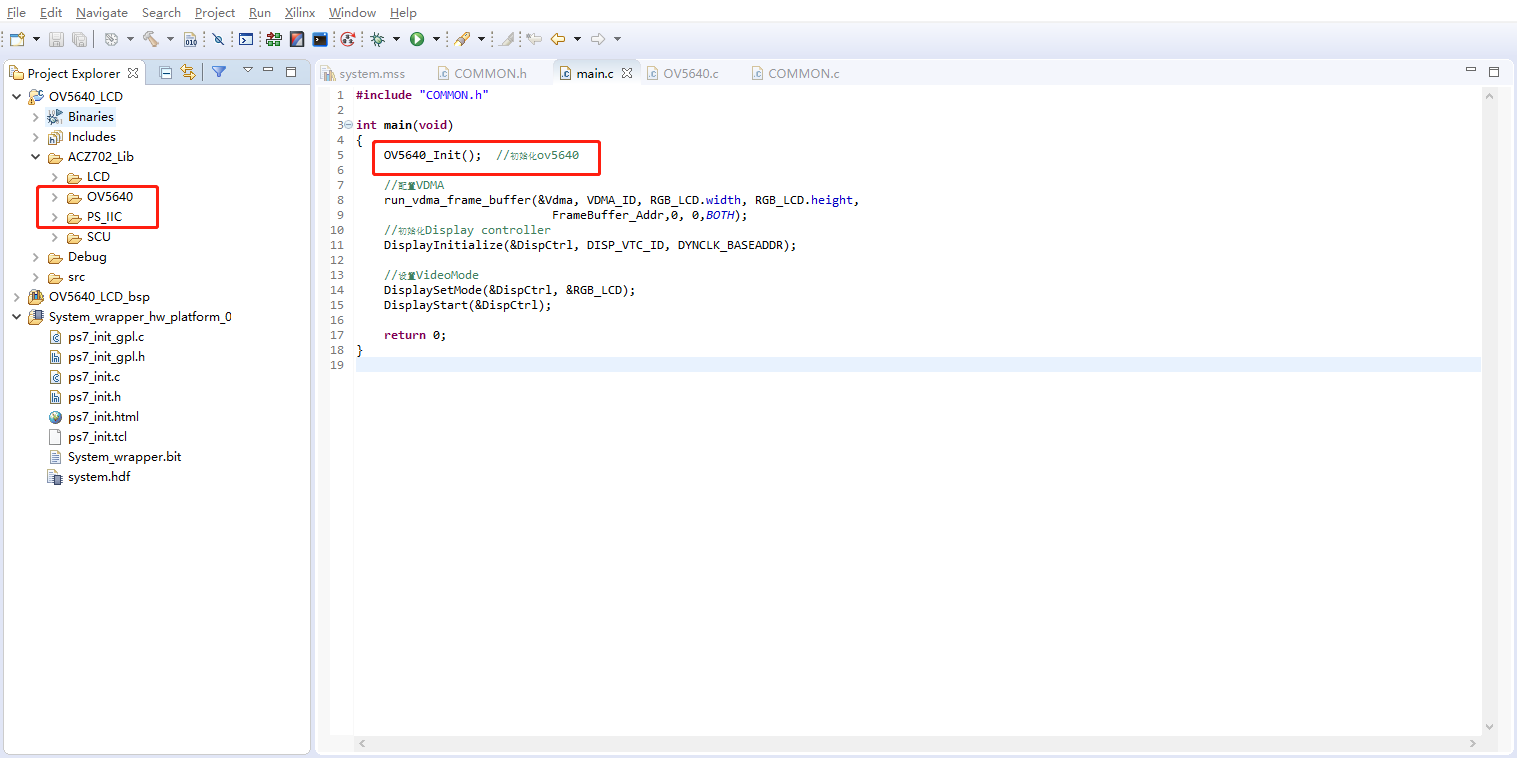Start debugging with the bug icon
The image size is (1517, 758).
[x=377, y=39]
